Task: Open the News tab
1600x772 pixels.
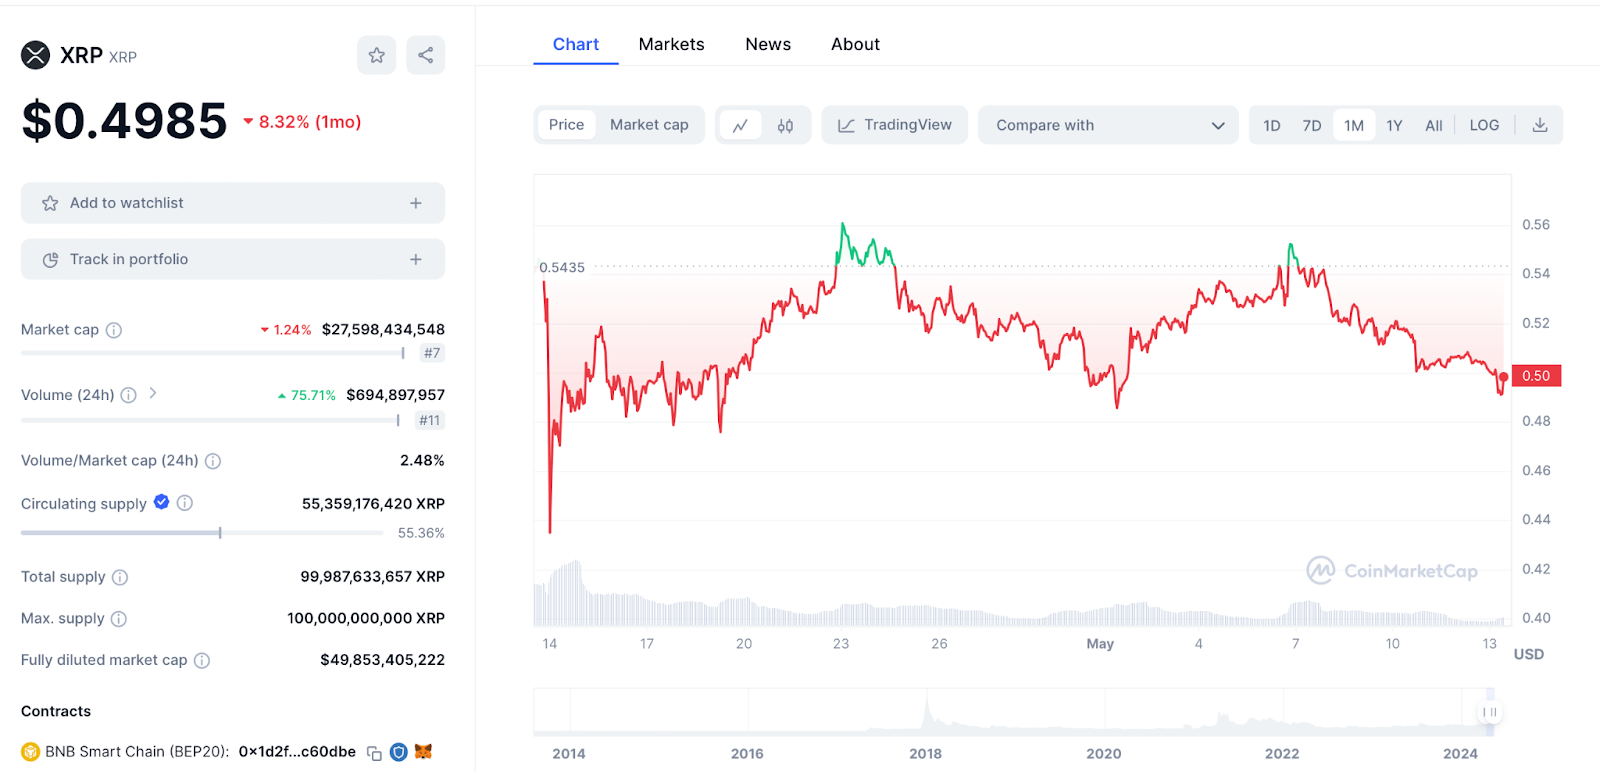Action: click(x=768, y=44)
